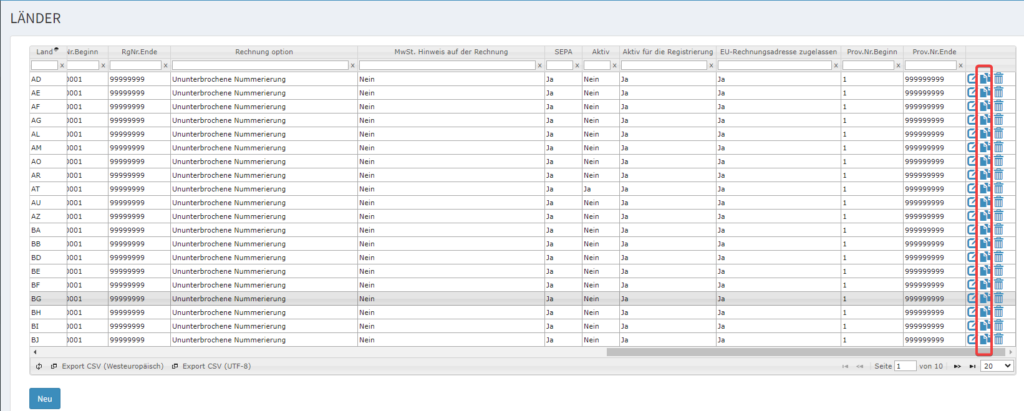
Task: Click the edit icon for row BJ
Action: click(972, 339)
